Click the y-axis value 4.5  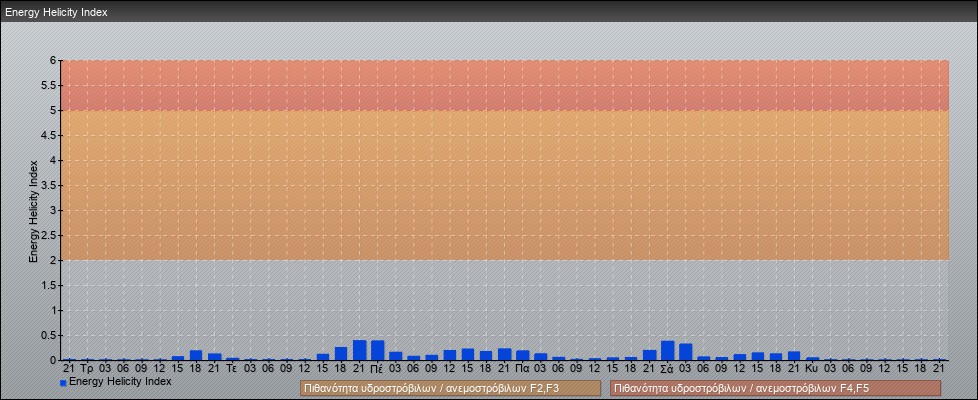[49, 135]
